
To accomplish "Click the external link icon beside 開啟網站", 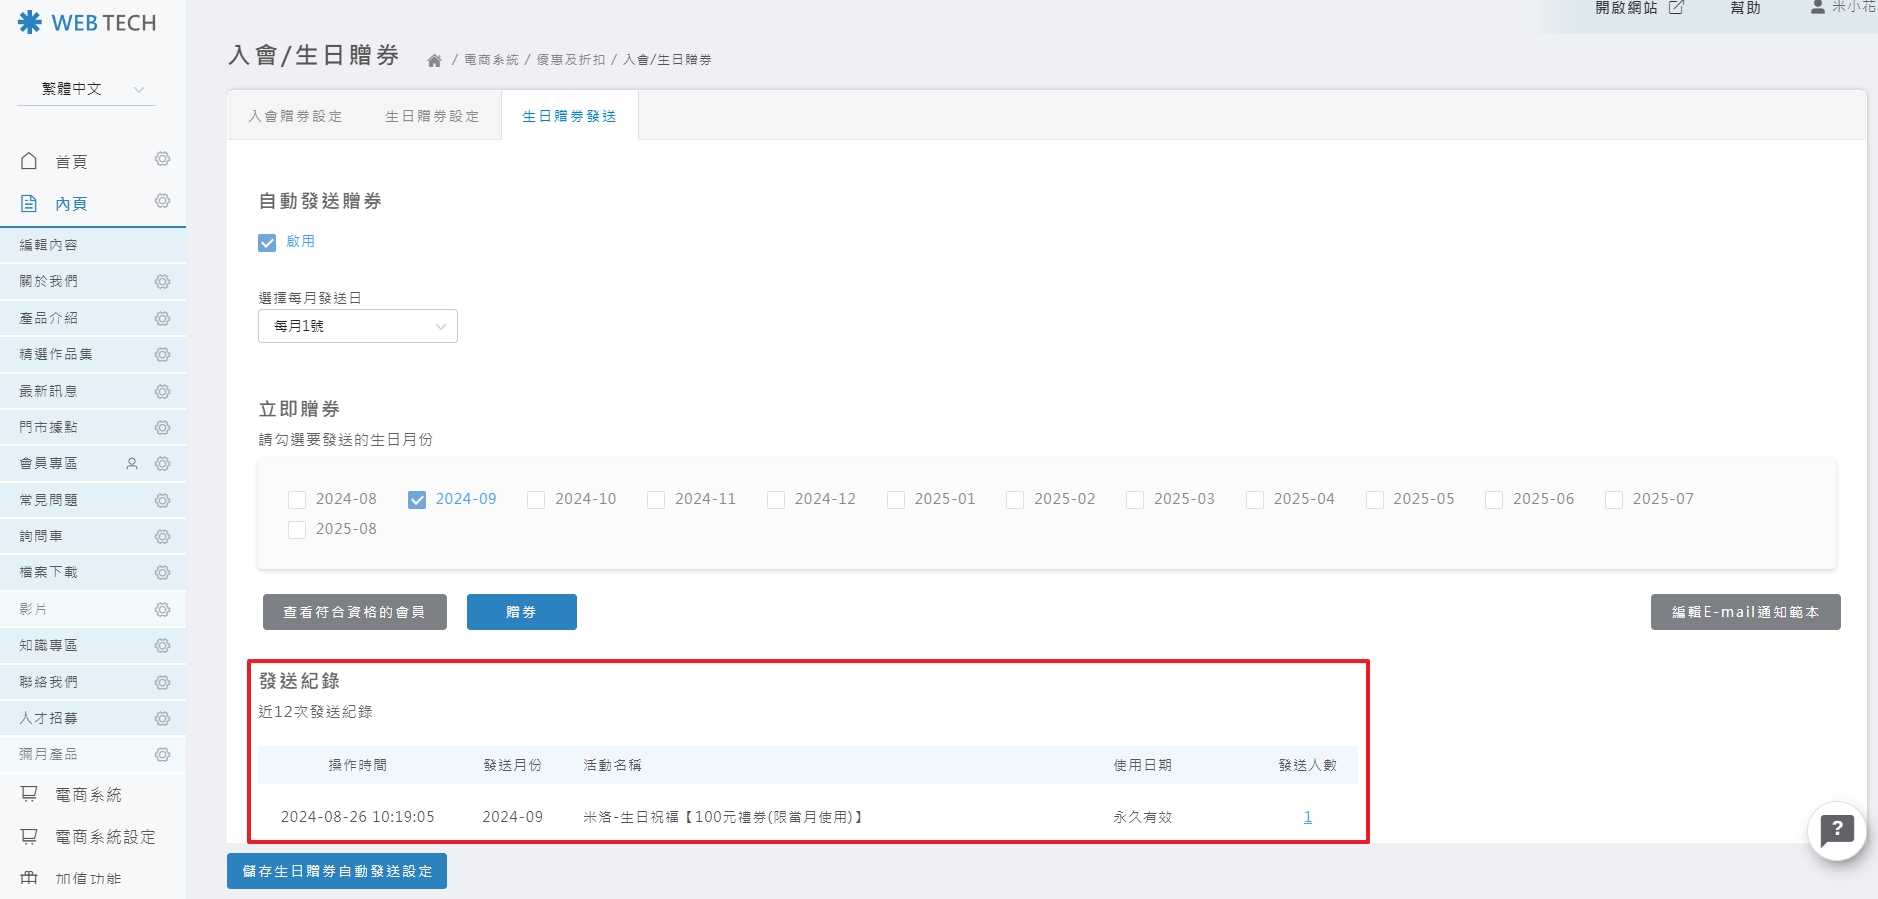I will pos(1676,8).
